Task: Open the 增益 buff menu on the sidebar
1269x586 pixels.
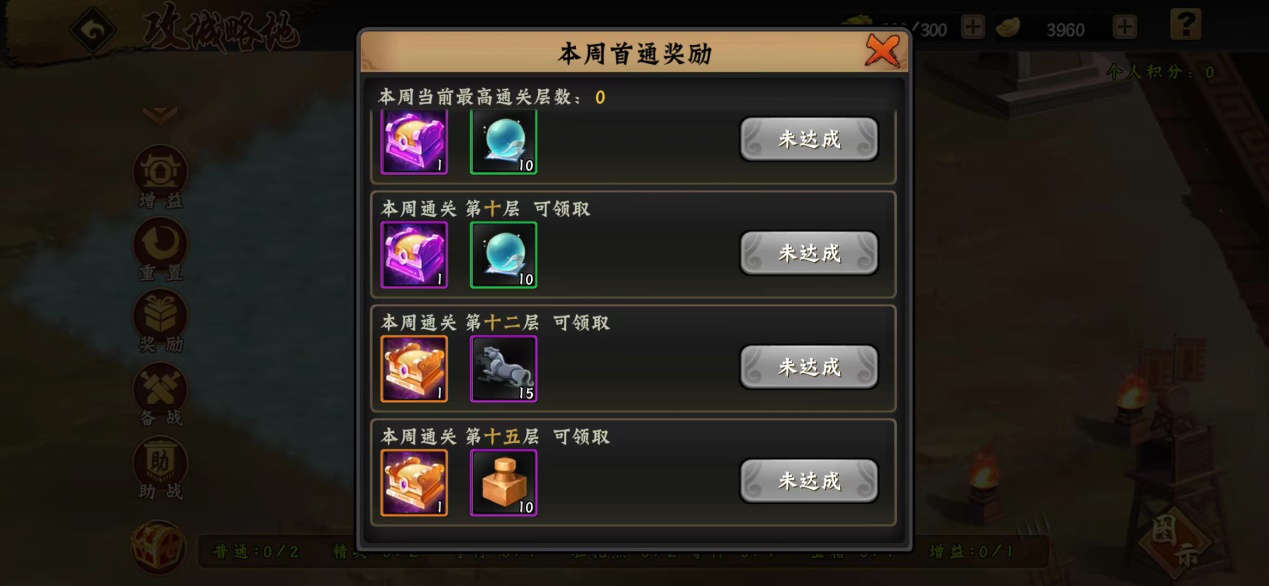Action: click(x=160, y=176)
